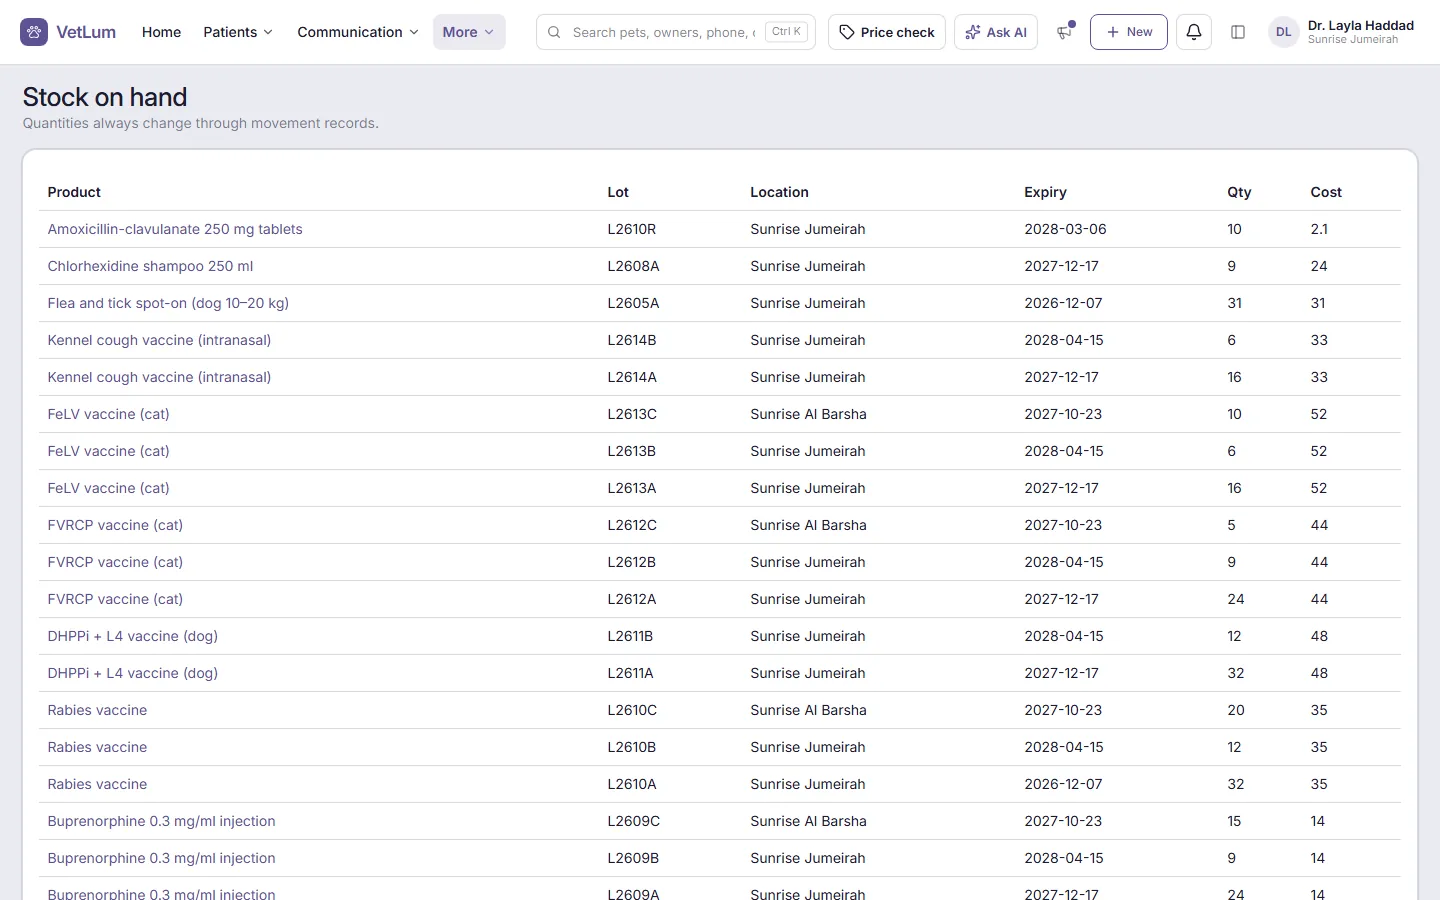Select lot number L2610B cell
This screenshot has width=1440, height=900.
pos(632,747)
